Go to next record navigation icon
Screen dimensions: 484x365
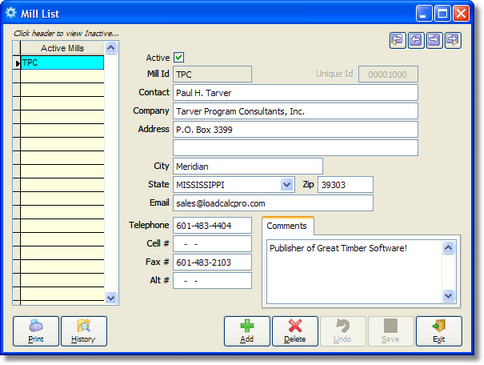[434, 41]
